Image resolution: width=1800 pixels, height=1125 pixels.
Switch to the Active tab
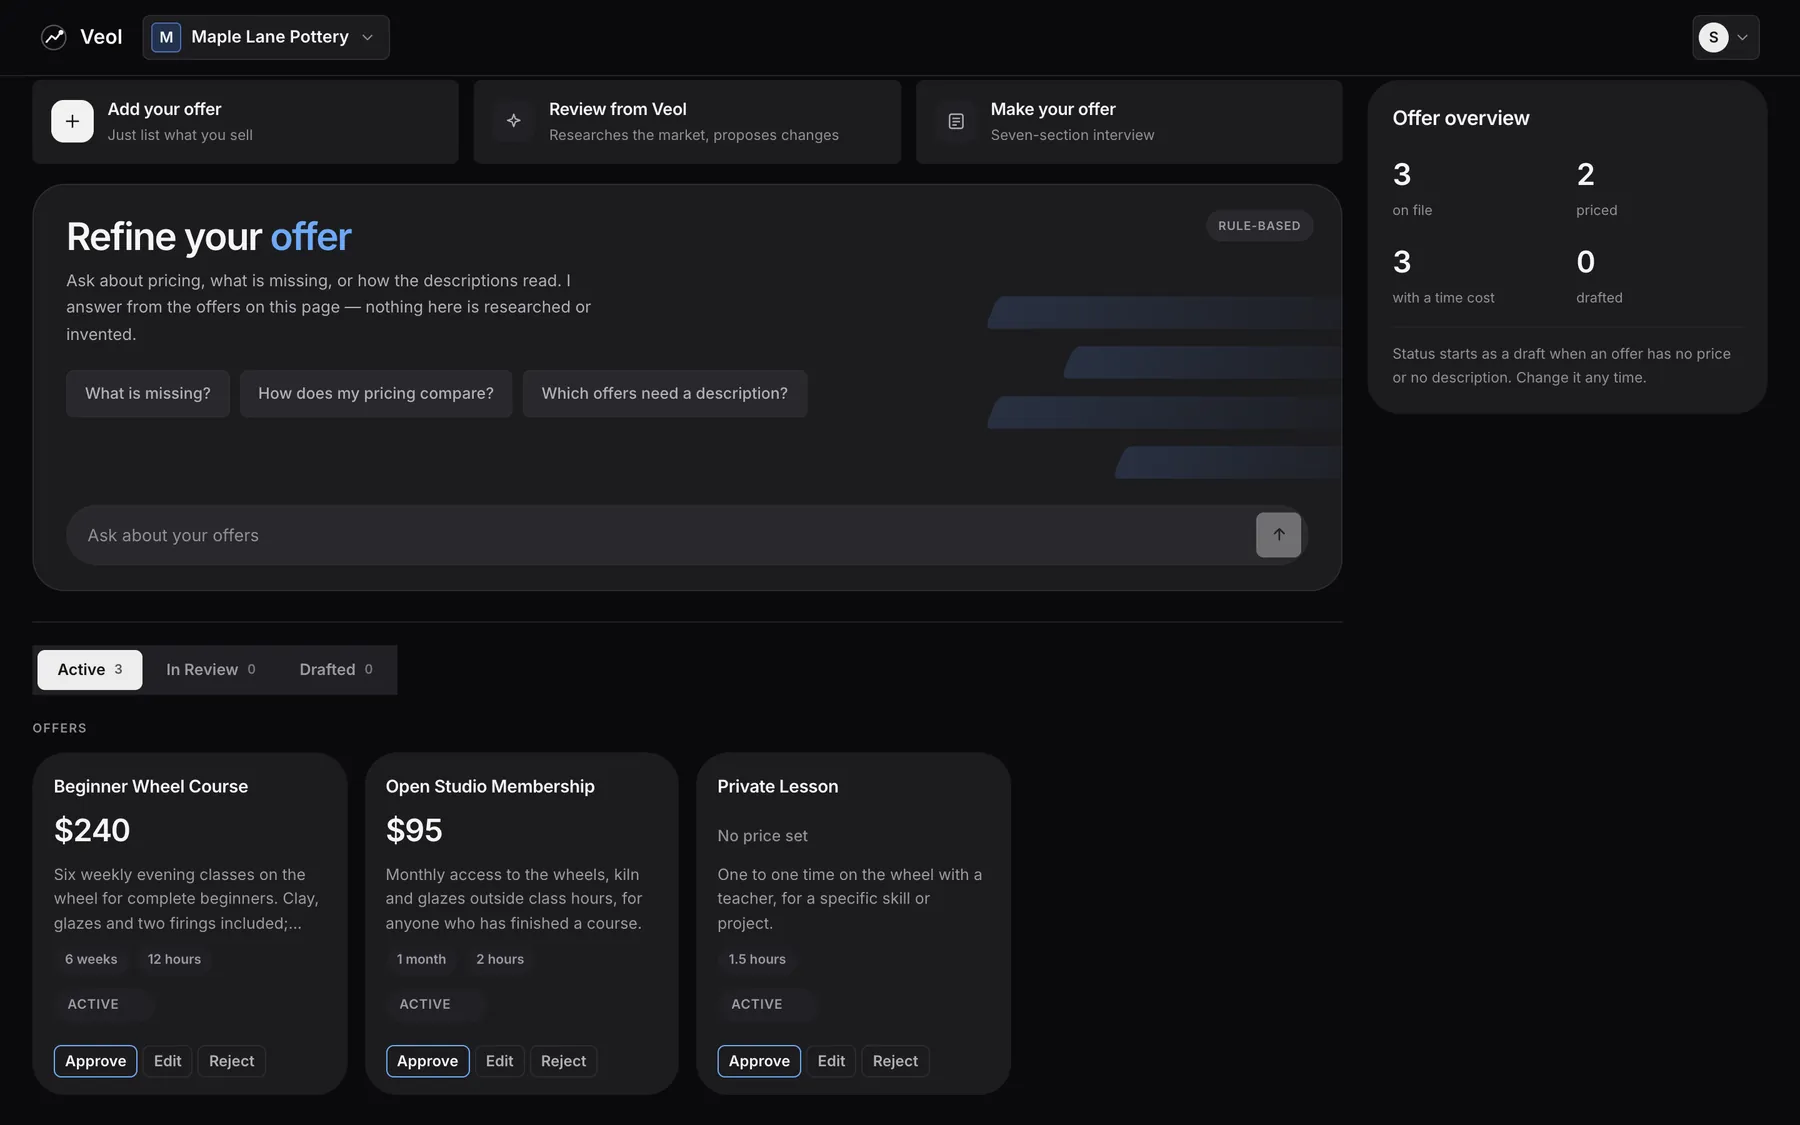pyautogui.click(x=90, y=670)
